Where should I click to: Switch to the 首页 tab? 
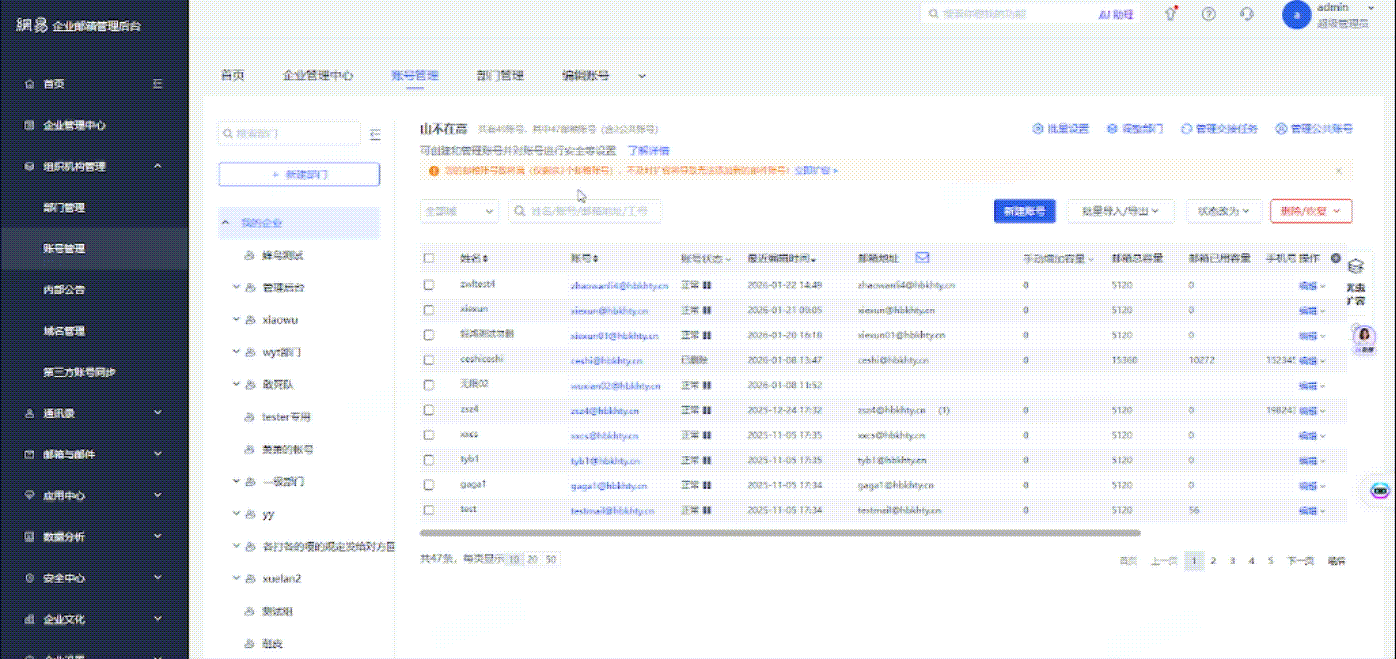(x=233, y=75)
